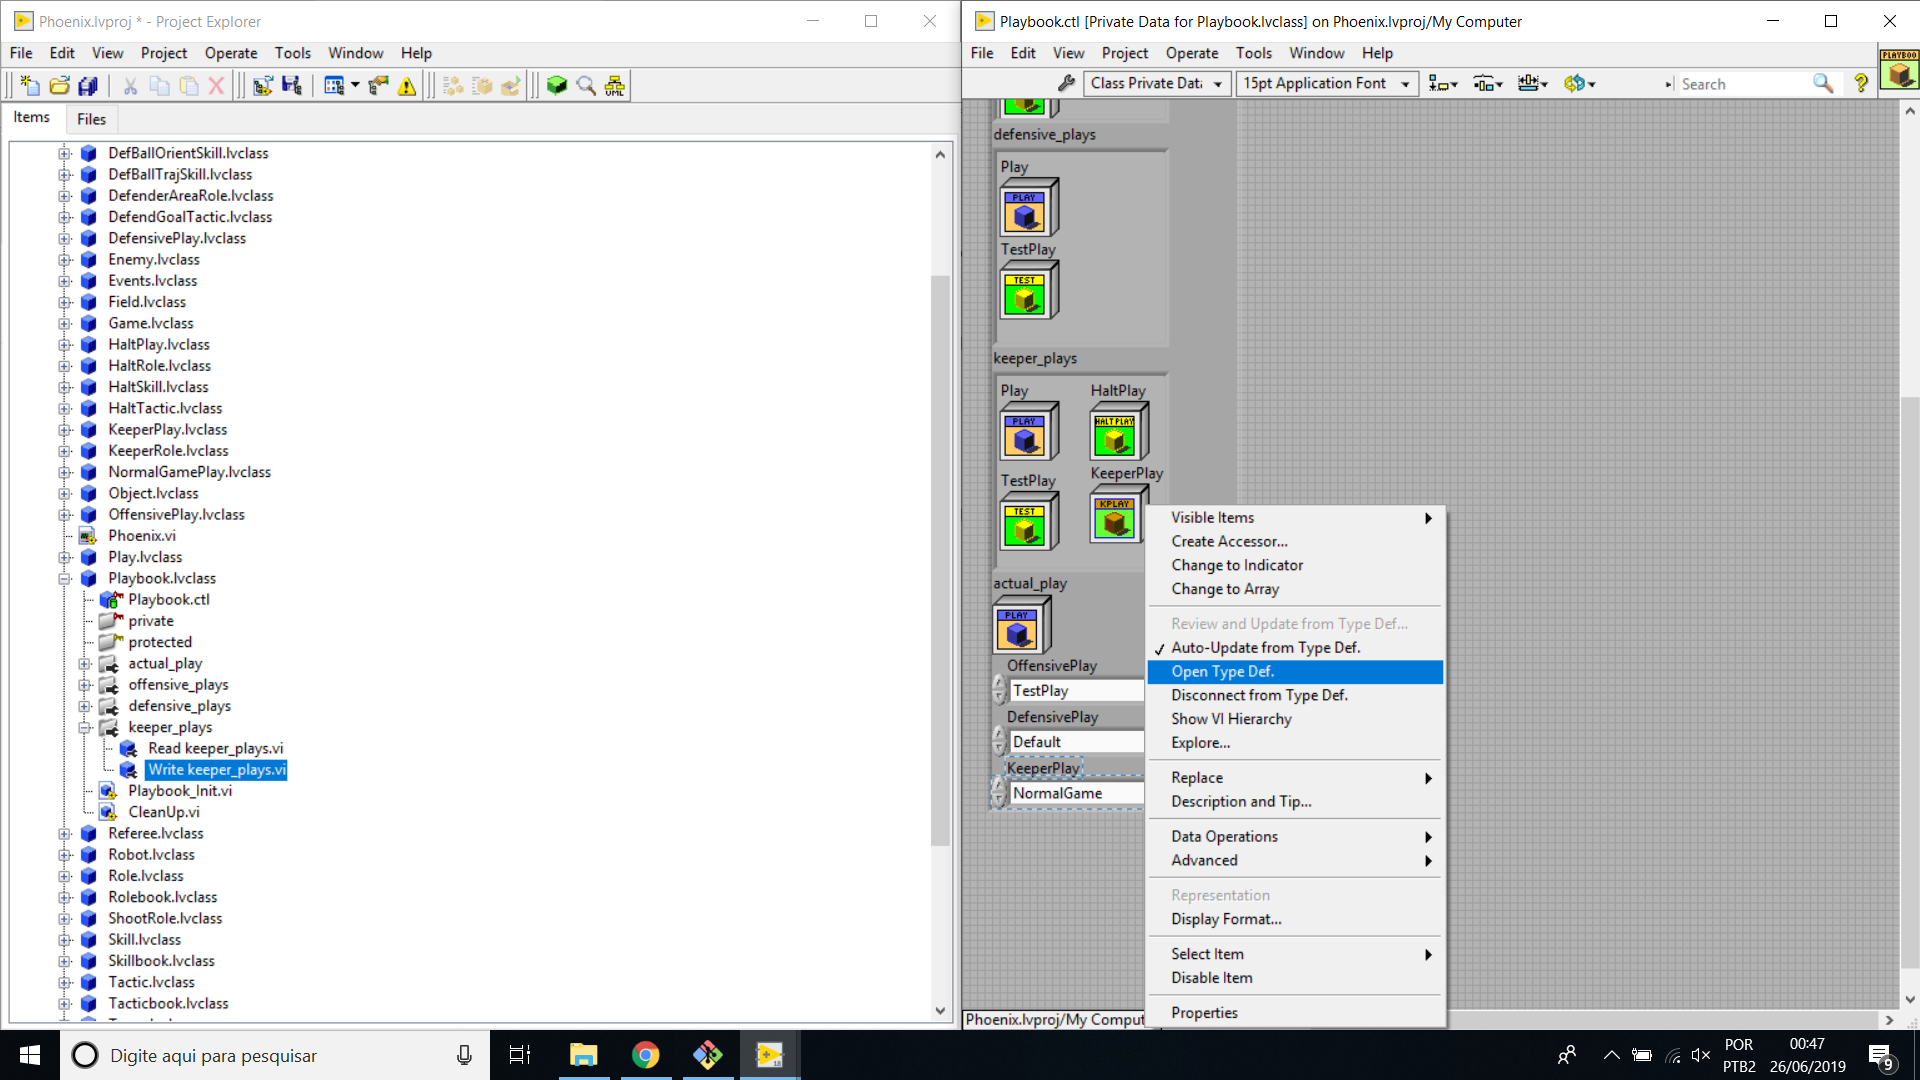Select the PLAY icon under actual_play
1920x1080 pixels.
coord(1021,626)
